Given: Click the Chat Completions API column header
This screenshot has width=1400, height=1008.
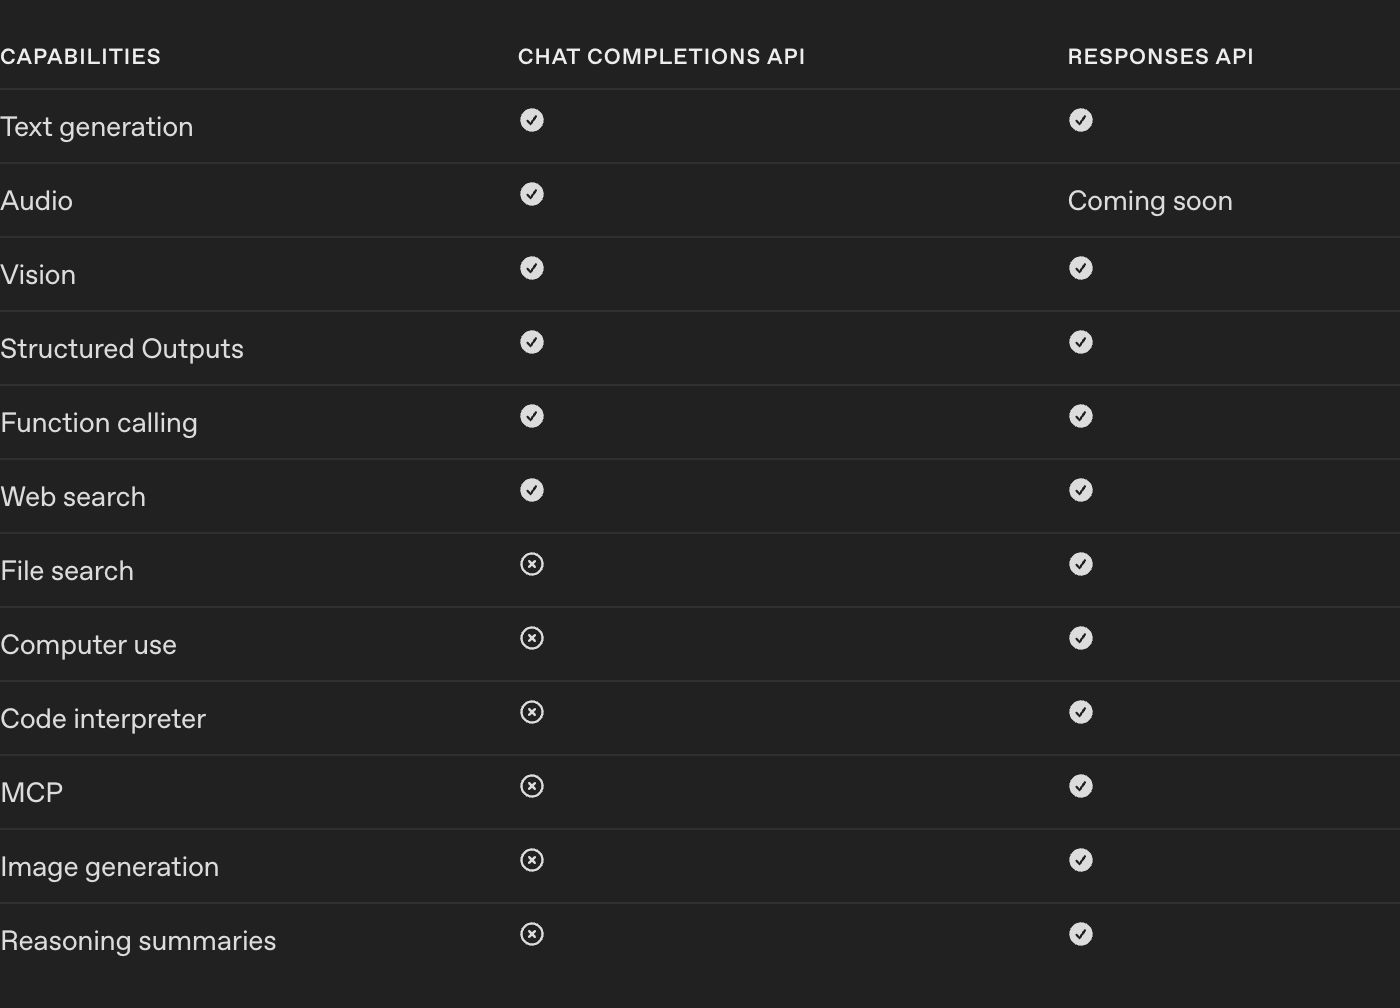Looking at the screenshot, I should (x=661, y=57).
